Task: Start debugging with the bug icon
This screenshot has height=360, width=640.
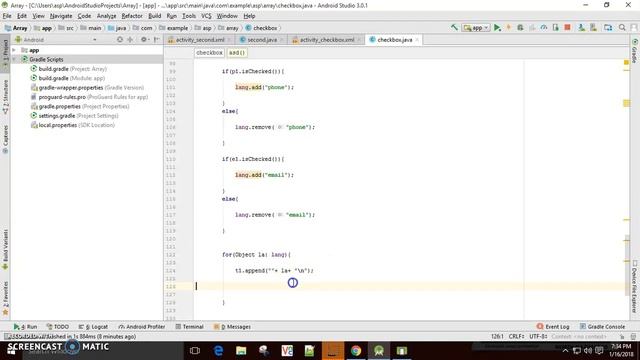Action: click(520, 27)
